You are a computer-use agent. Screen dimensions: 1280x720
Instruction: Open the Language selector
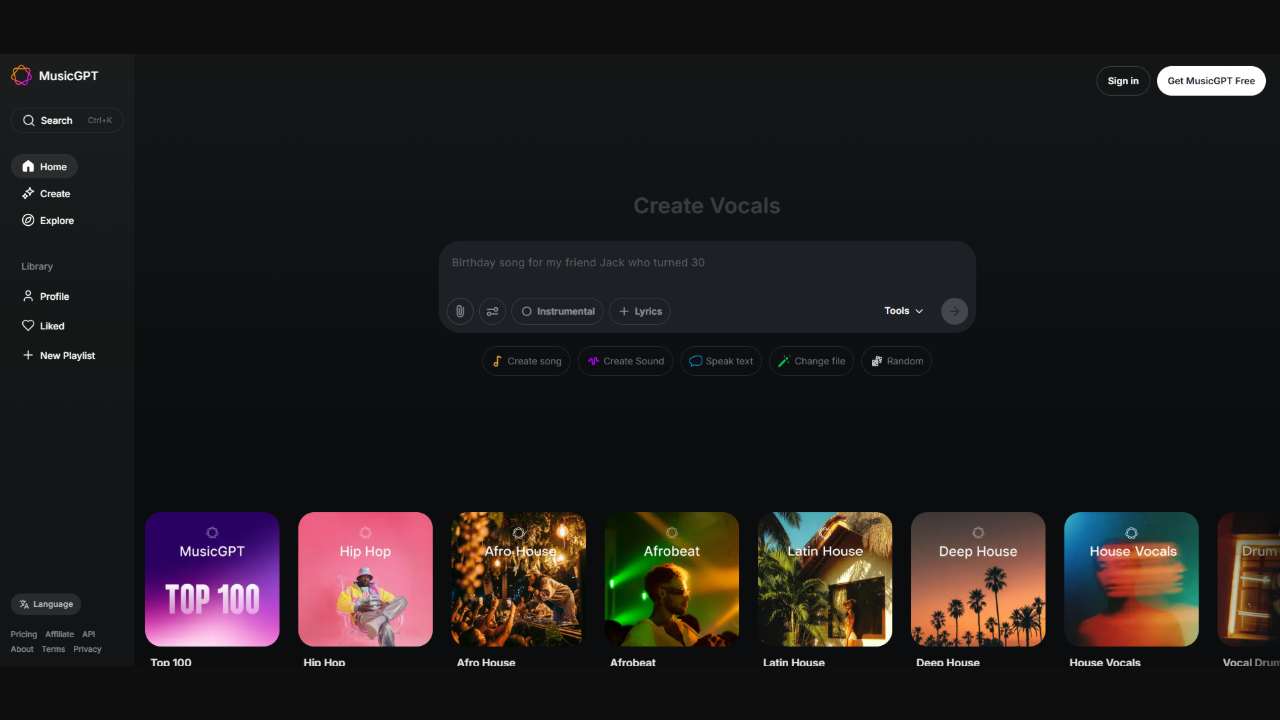[x=46, y=604]
